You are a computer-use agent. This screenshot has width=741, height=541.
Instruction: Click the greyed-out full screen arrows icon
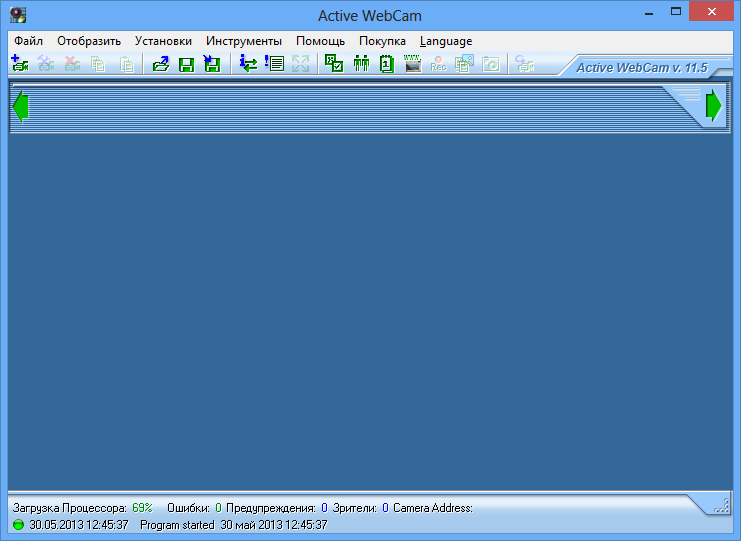[x=300, y=63]
